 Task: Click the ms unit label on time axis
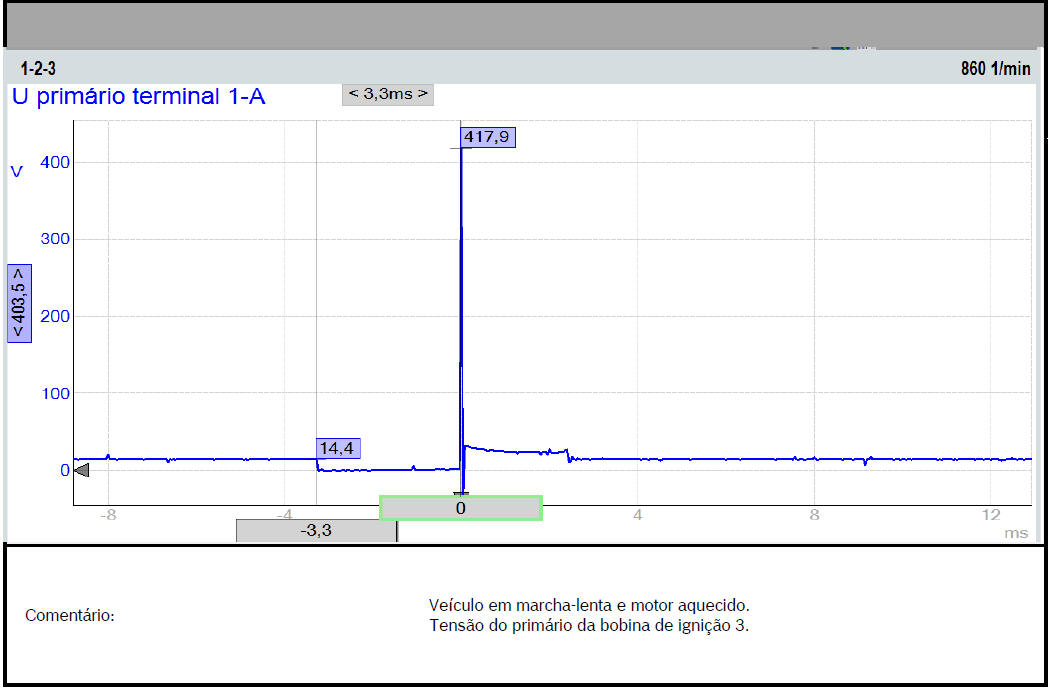pos(1016,534)
